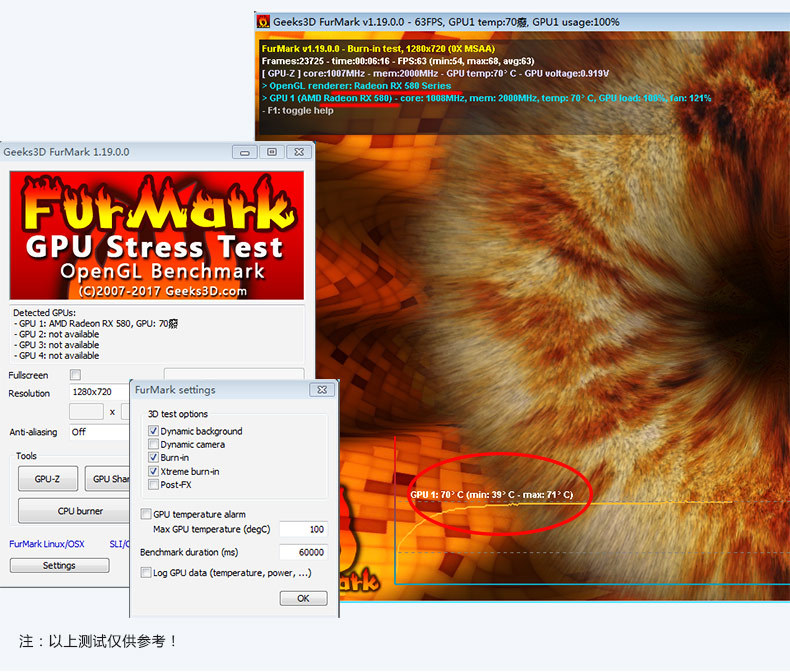Click the GPU 3: not available entry
This screenshot has height=672, width=790.
(56, 345)
